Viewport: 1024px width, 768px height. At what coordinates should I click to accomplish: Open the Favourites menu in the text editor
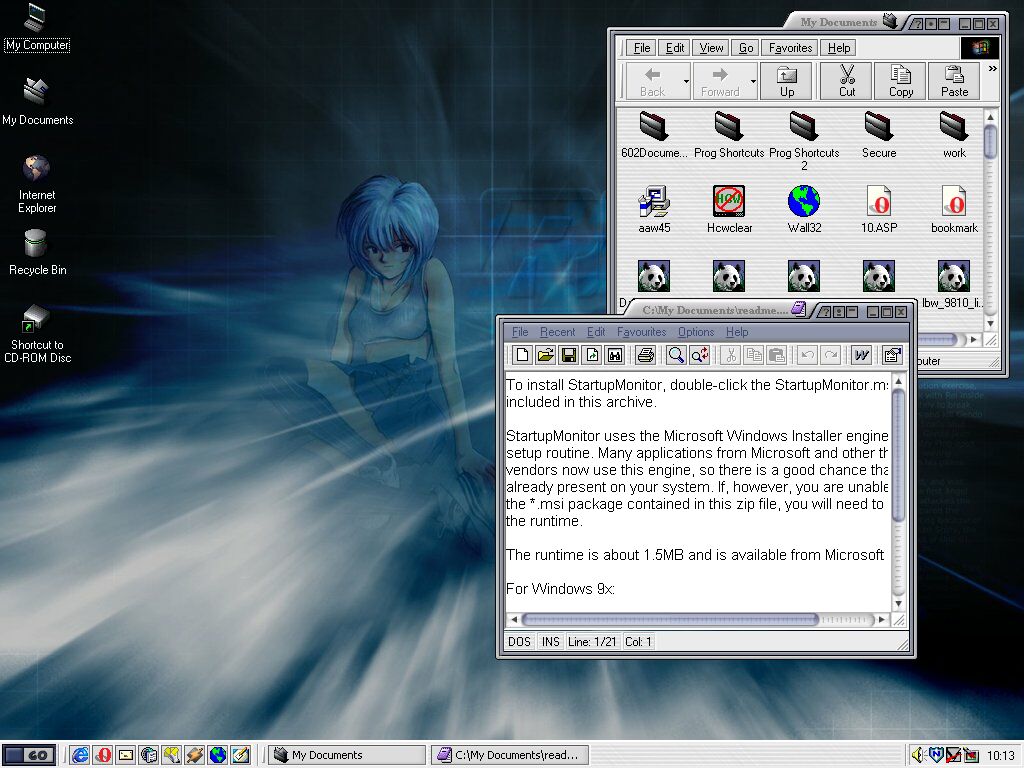641,332
